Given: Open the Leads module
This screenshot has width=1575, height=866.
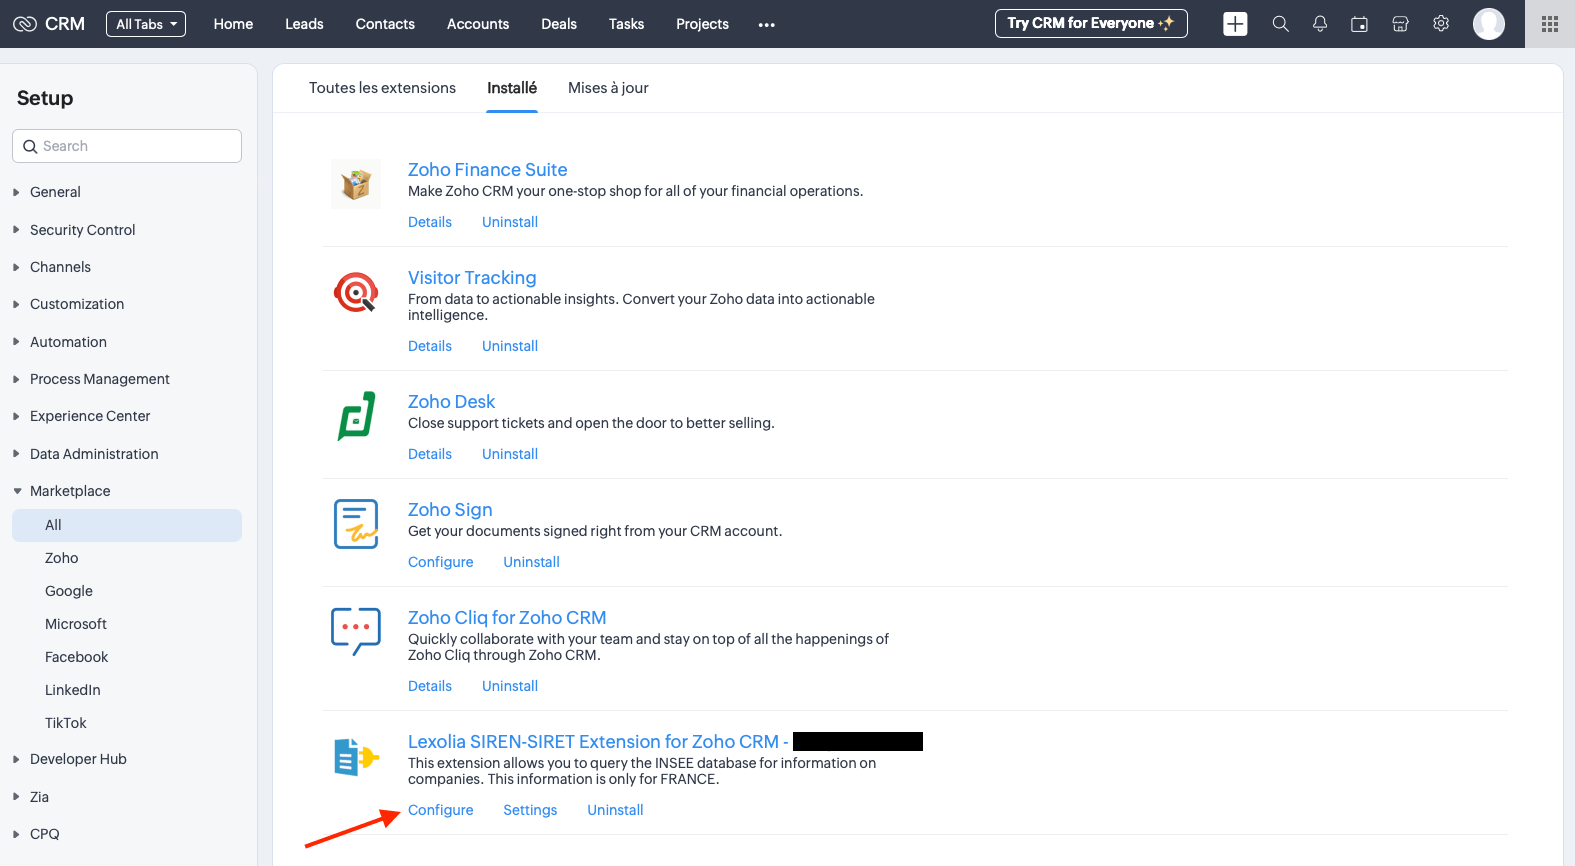Looking at the screenshot, I should [304, 24].
